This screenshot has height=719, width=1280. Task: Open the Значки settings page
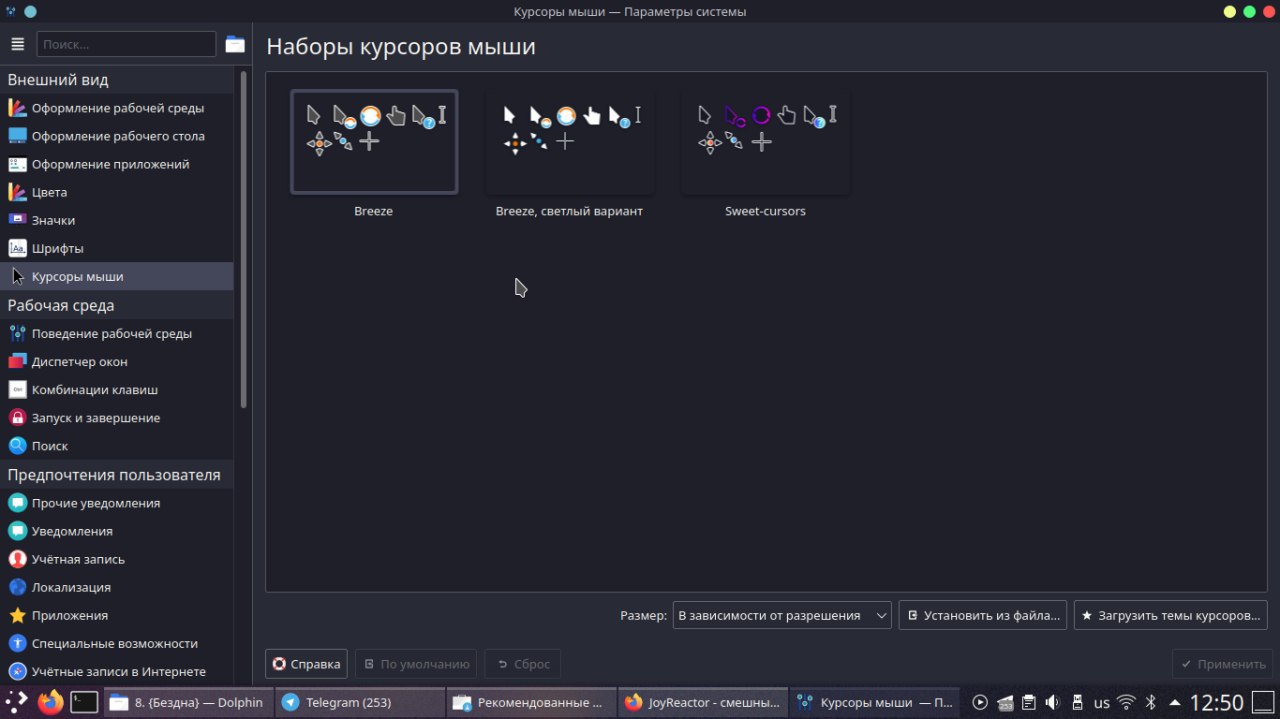pos(117,220)
